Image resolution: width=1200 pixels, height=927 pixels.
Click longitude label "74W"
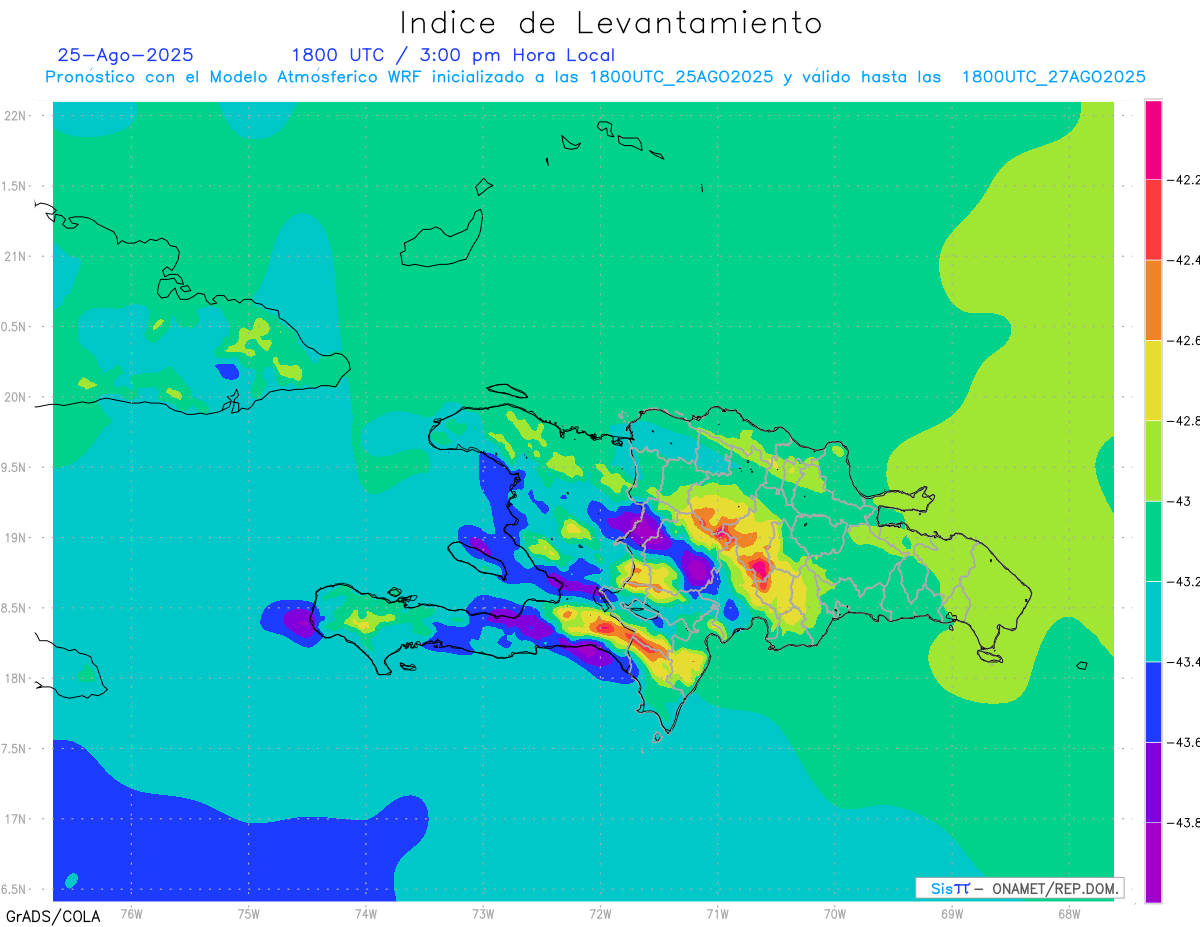tap(366, 913)
